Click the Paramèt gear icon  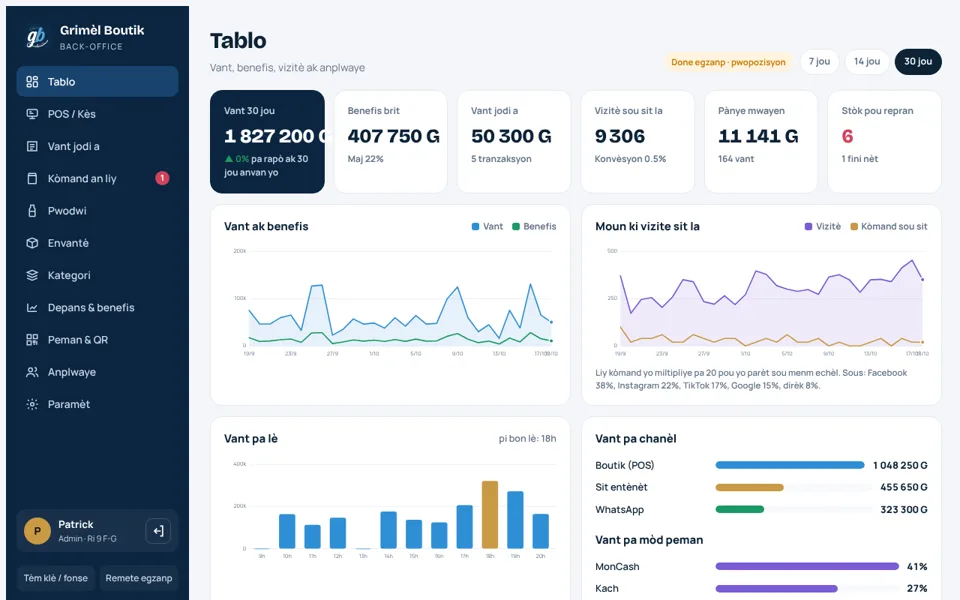tap(32, 404)
